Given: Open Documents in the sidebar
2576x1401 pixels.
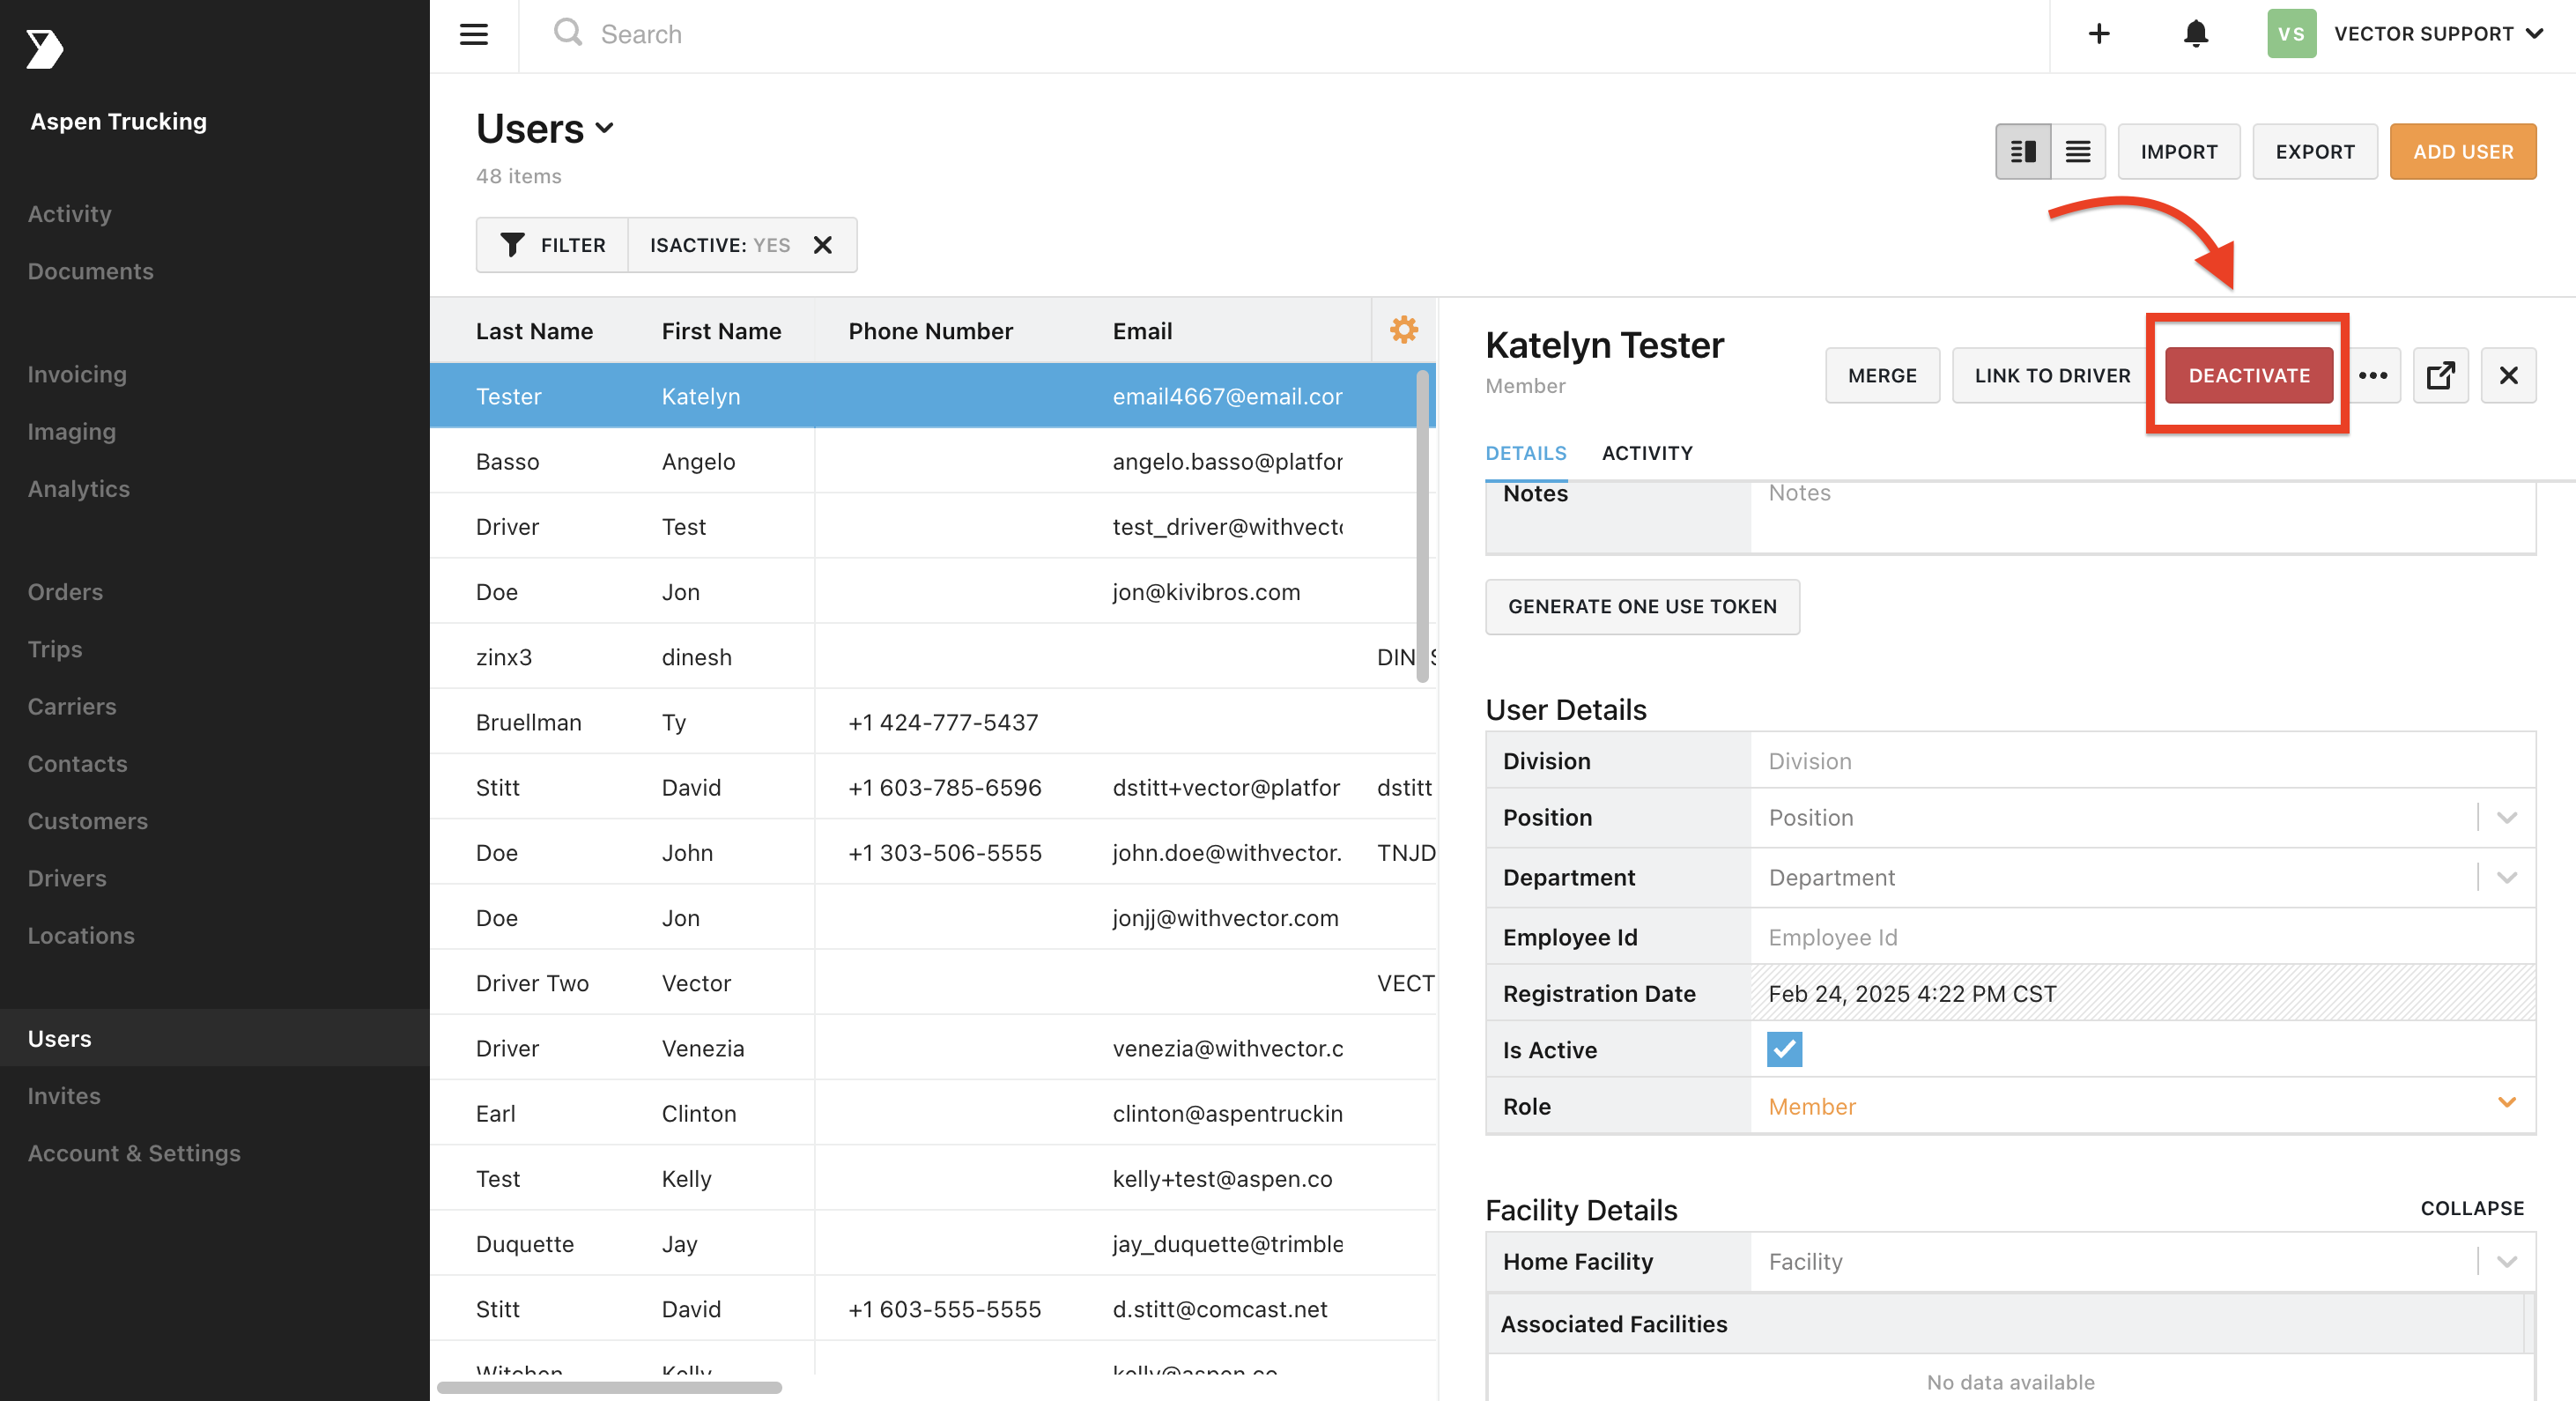Looking at the screenshot, I should 90,271.
